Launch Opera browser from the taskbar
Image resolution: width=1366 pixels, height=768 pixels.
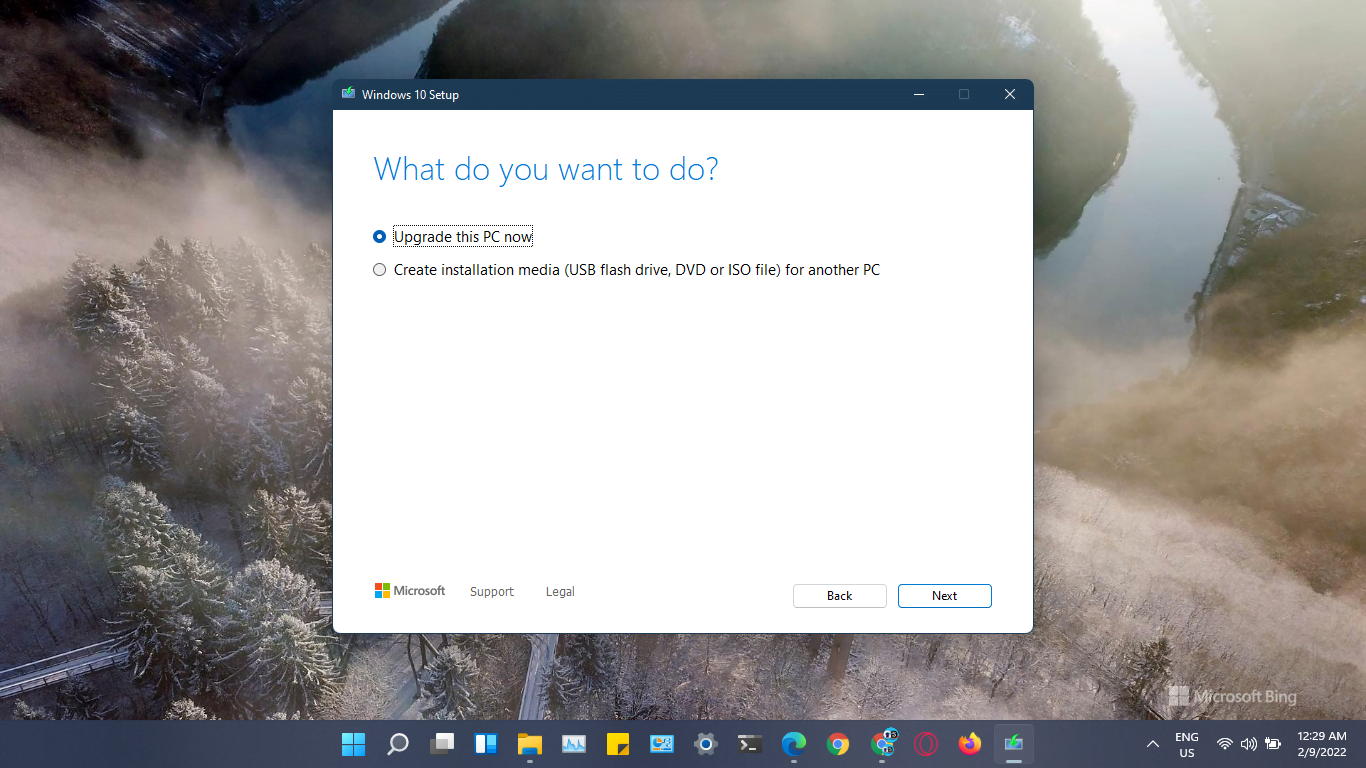click(925, 744)
